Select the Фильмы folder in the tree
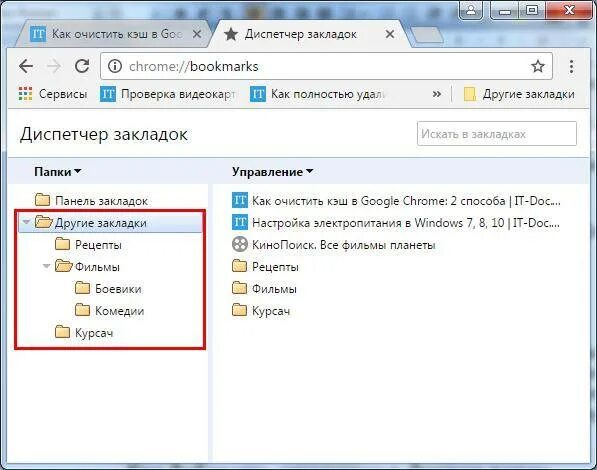This screenshot has width=597, height=470. click(x=88, y=267)
